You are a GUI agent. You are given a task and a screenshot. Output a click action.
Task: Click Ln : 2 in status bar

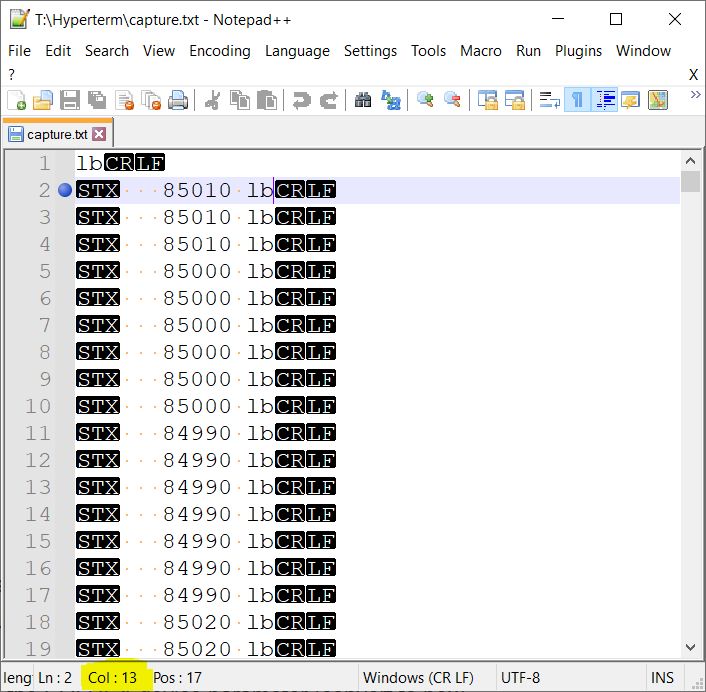[x=55, y=678]
